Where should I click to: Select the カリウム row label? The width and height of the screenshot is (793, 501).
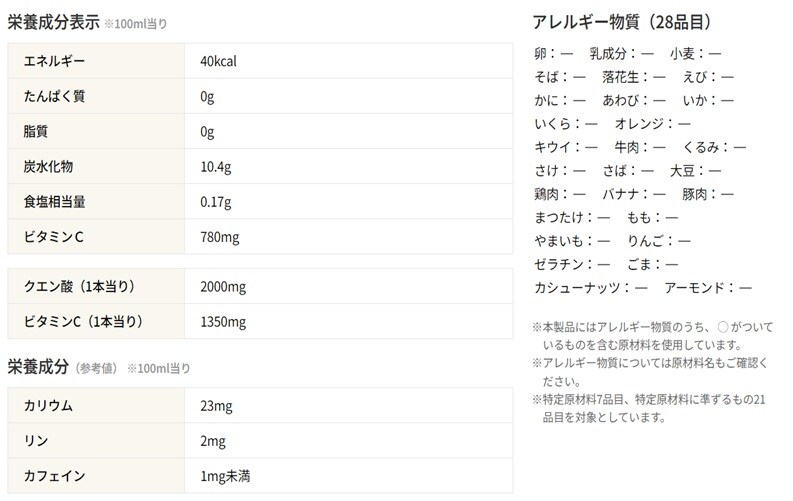click(x=48, y=406)
